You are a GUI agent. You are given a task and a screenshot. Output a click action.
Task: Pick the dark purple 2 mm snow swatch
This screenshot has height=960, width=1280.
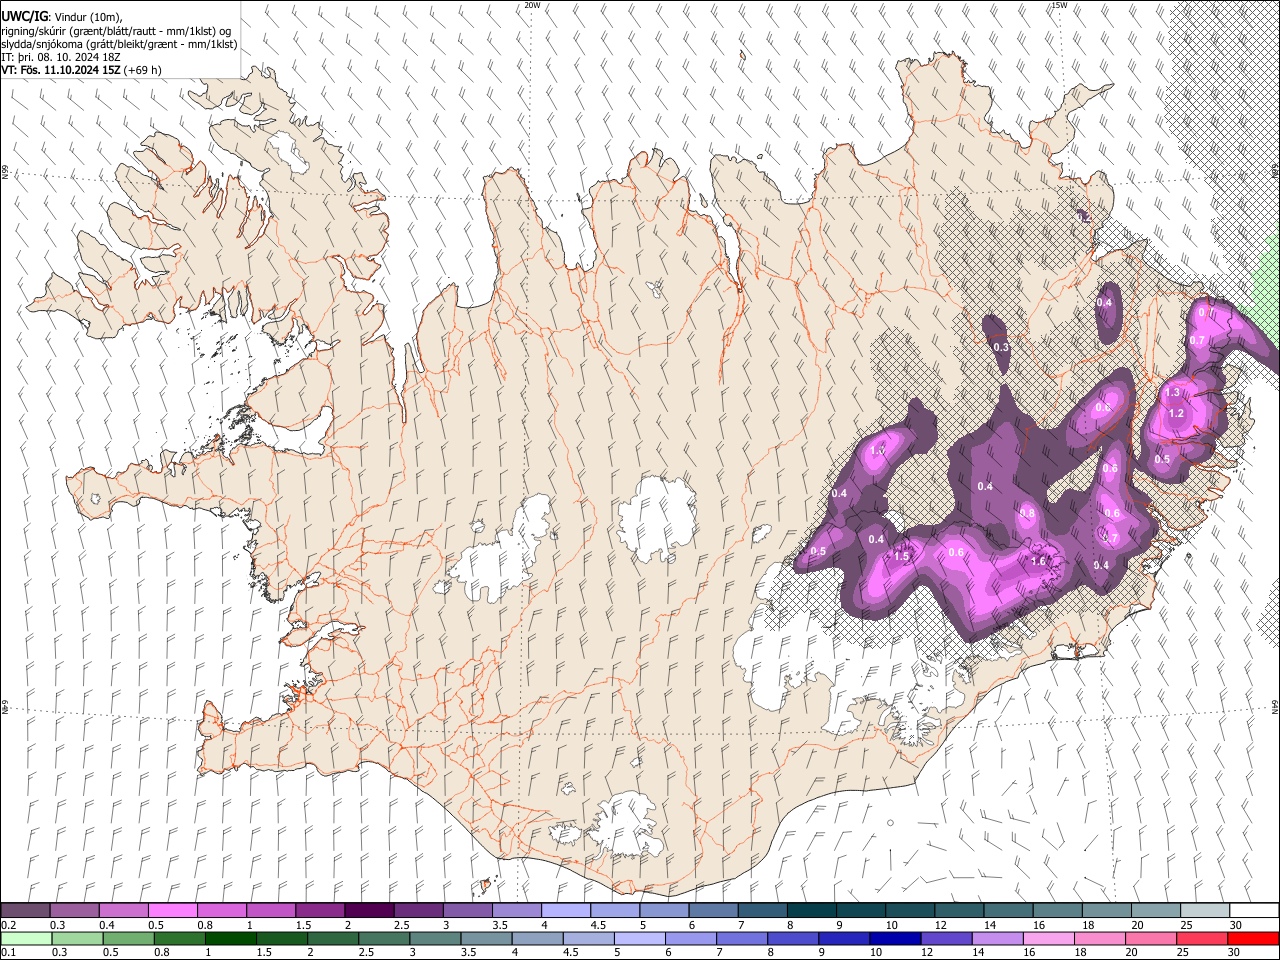[368, 910]
